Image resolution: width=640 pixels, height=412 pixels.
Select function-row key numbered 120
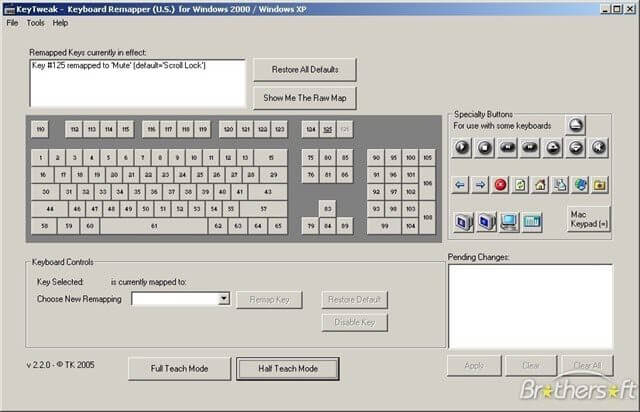click(x=228, y=129)
